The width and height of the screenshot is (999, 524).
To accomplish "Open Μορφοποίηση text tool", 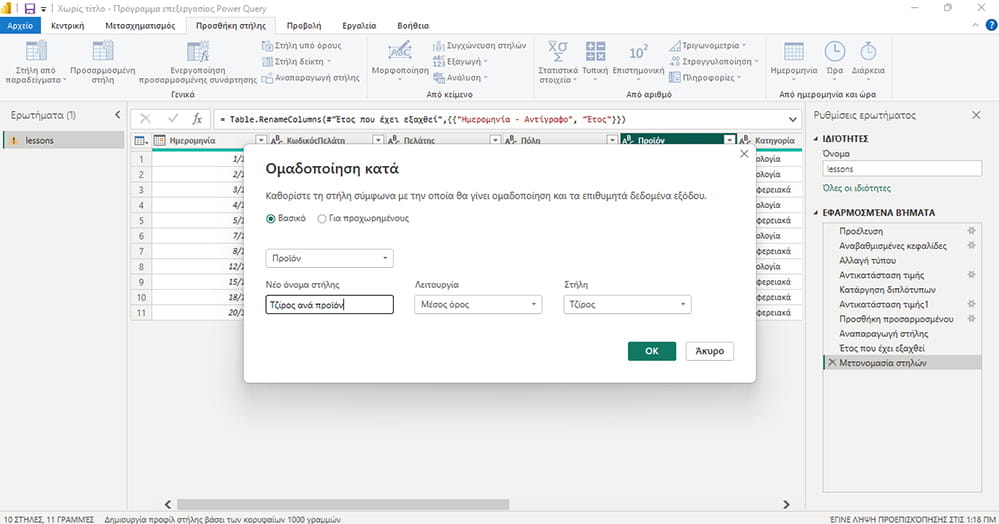I will [x=400, y=62].
